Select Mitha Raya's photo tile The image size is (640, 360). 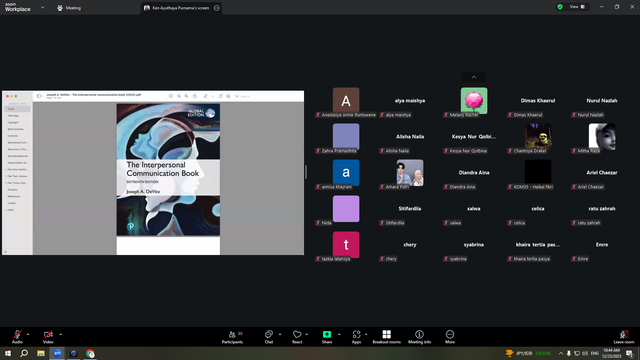coord(602,136)
